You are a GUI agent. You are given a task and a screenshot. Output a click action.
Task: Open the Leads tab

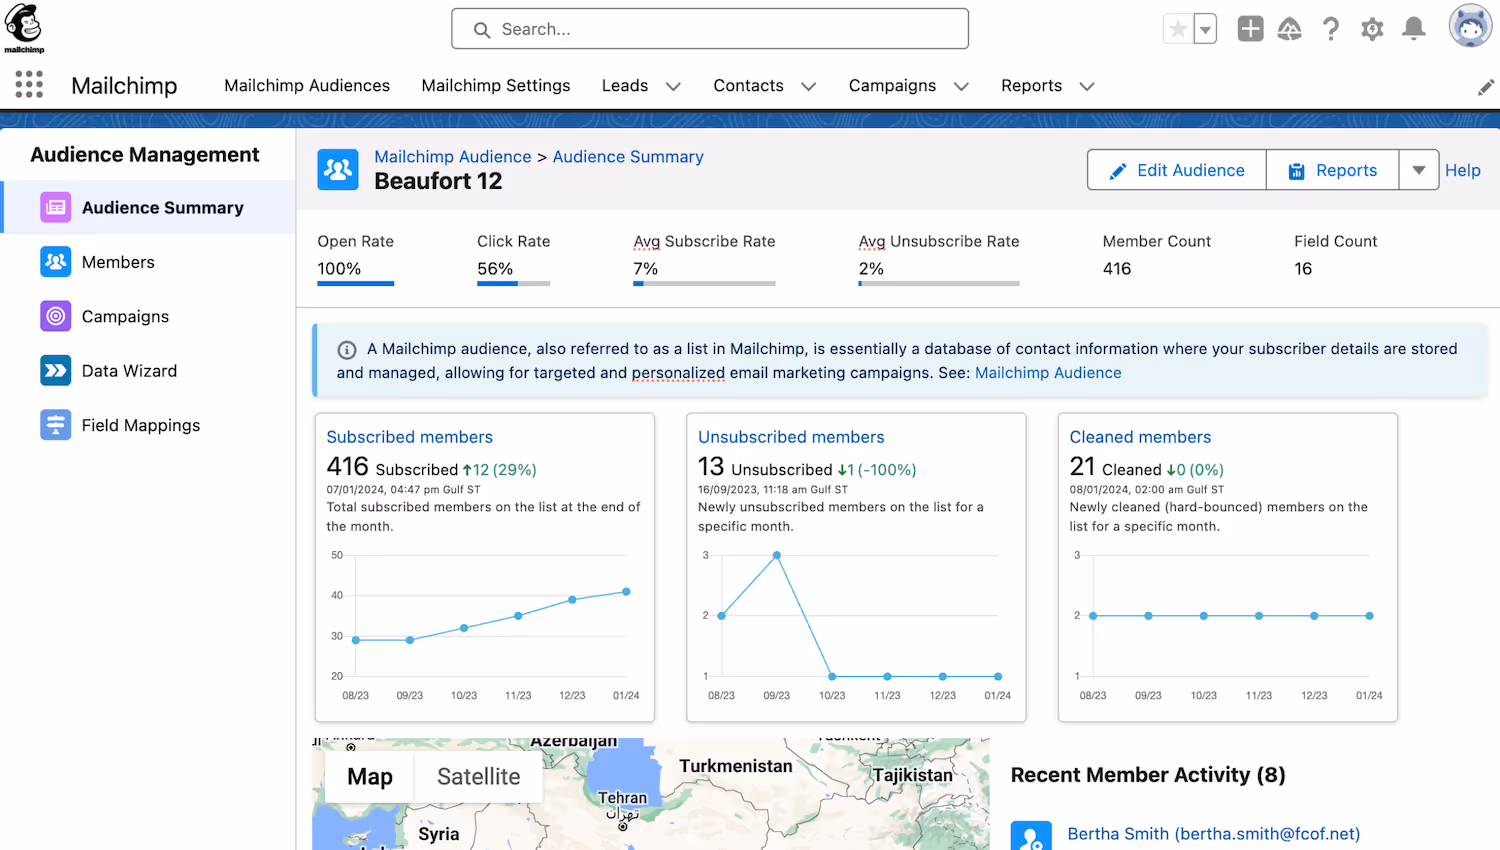click(x=625, y=86)
